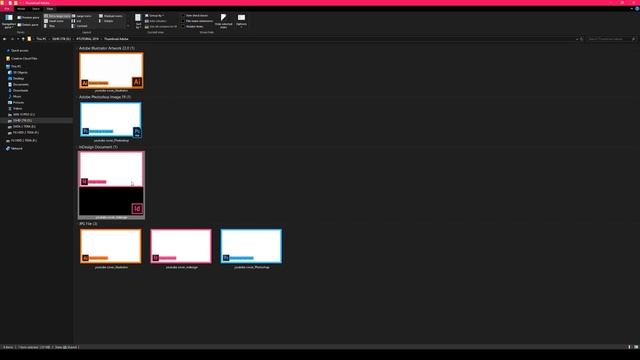
Task: Click Adobe Photoshop Image group header
Action: pyautogui.click(x=105, y=97)
